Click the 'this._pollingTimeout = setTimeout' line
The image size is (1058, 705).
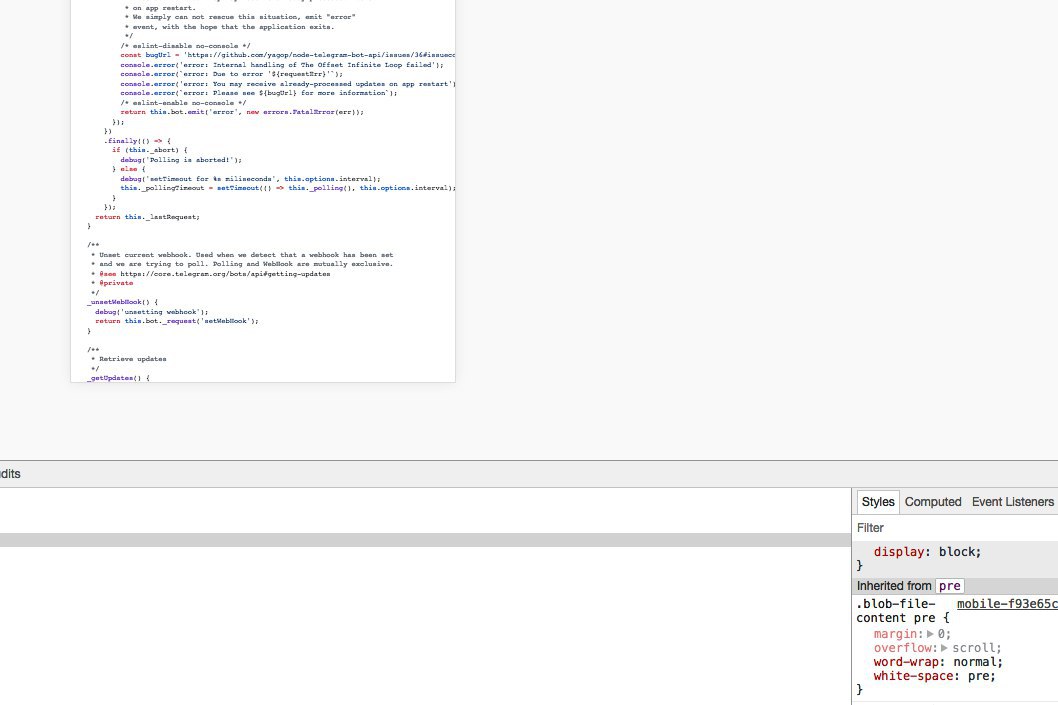click(x=287, y=188)
